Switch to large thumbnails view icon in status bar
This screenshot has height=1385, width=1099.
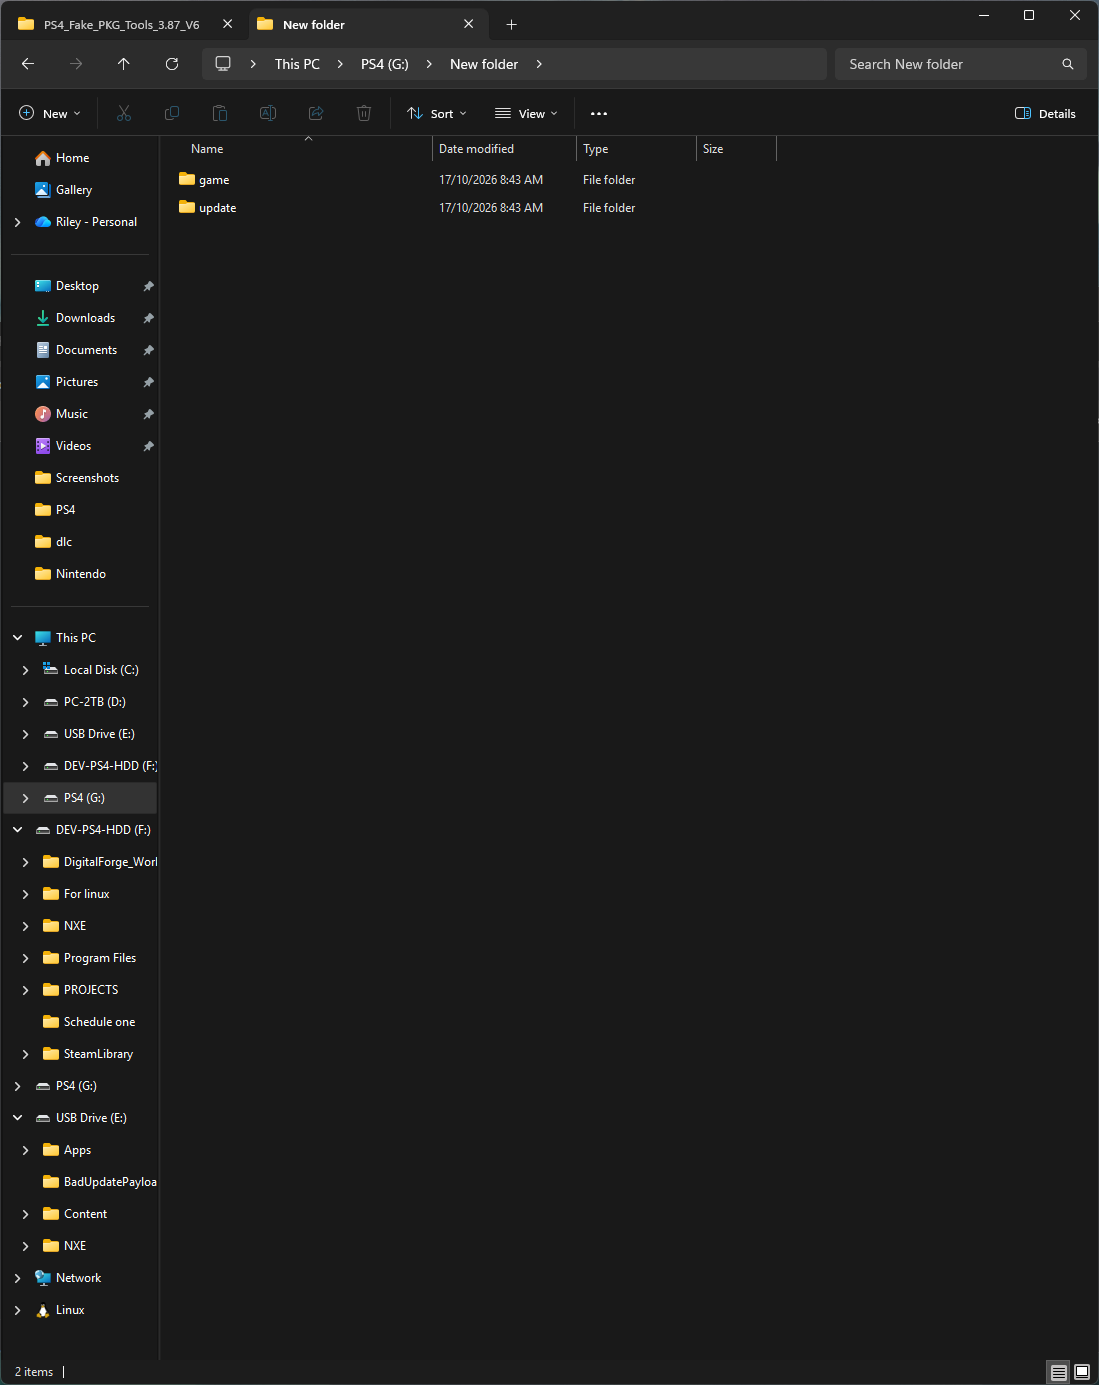tap(1082, 1372)
